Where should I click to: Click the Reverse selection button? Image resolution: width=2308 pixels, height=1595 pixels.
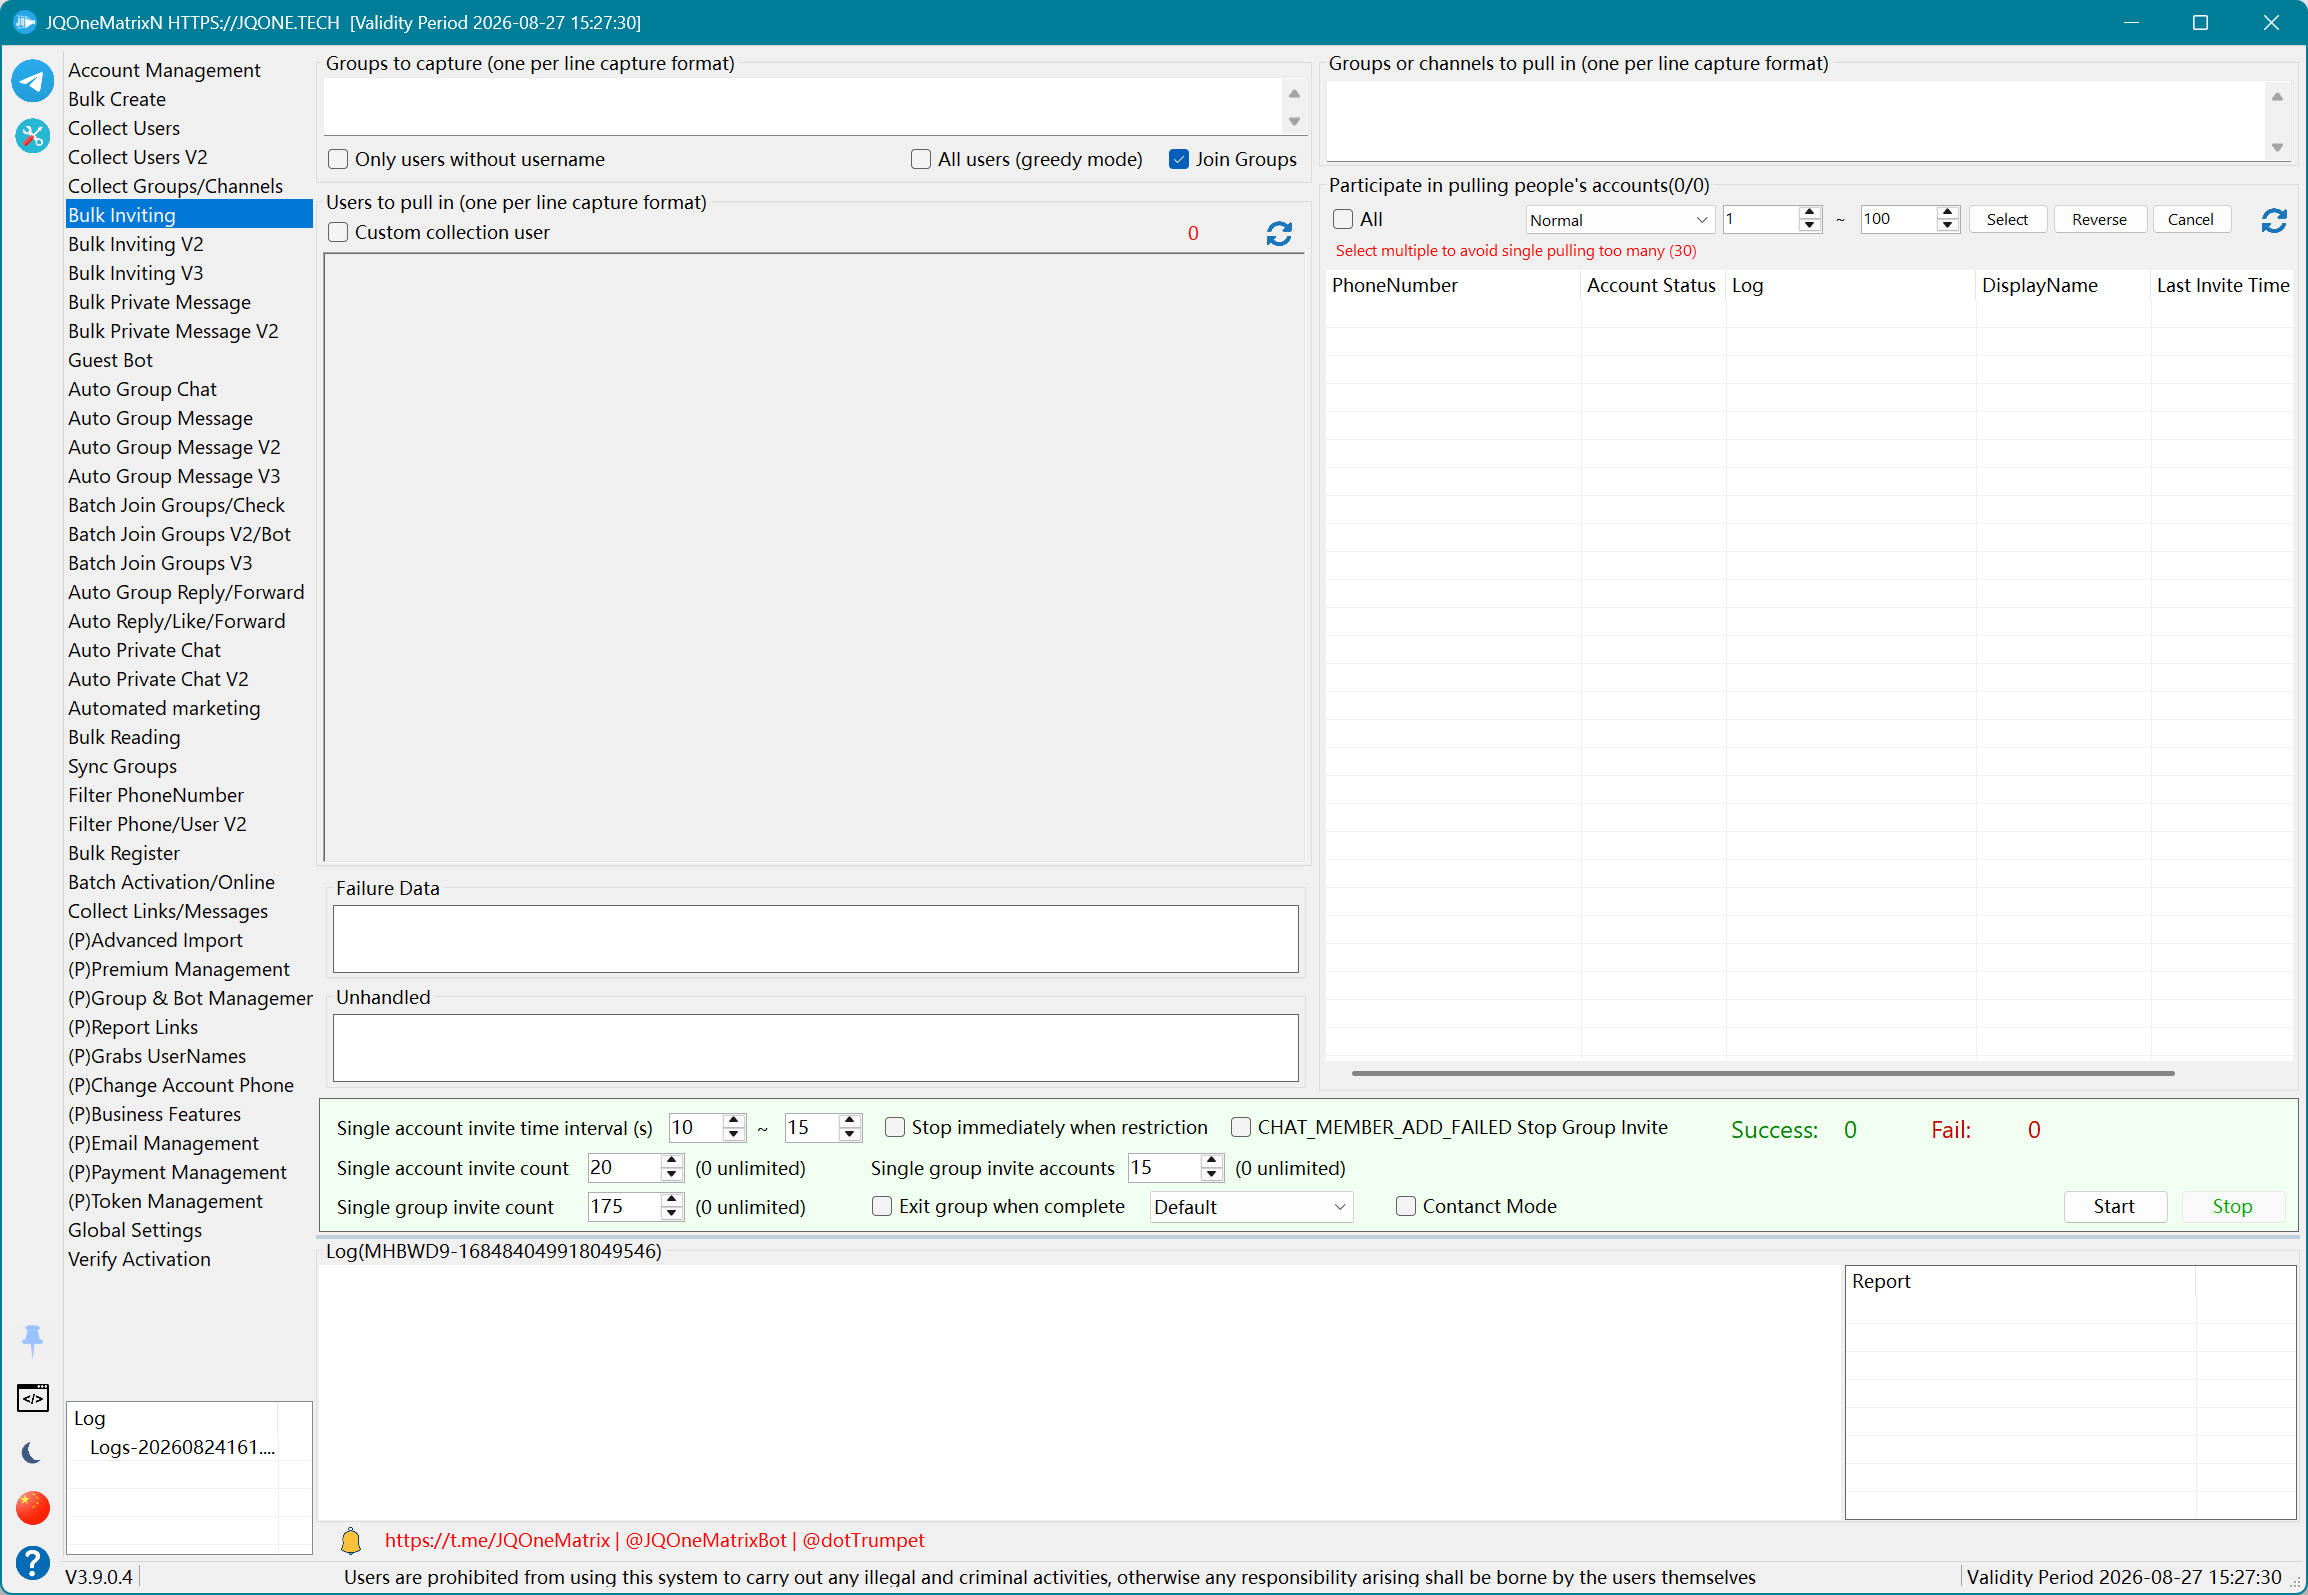click(x=2099, y=219)
